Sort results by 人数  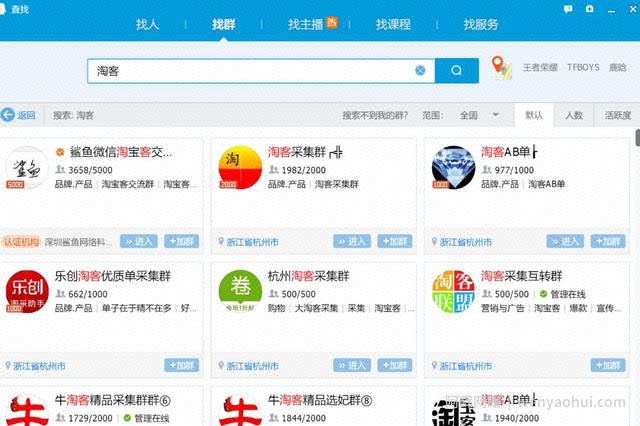[574, 115]
